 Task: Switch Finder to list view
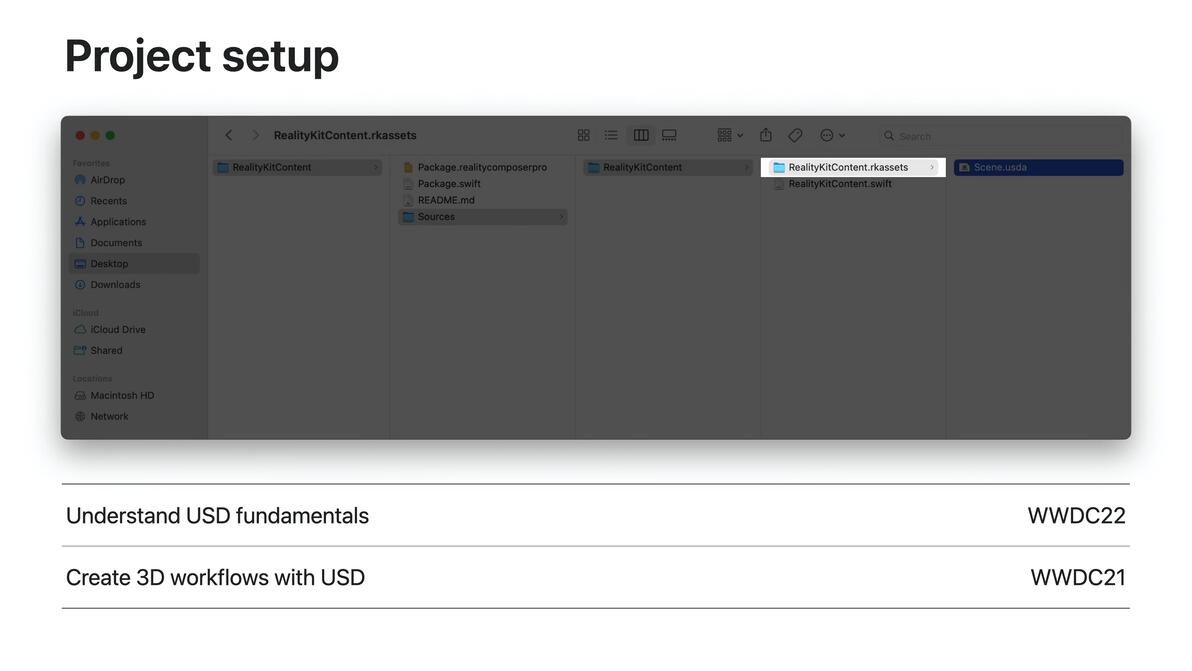pyautogui.click(x=611, y=135)
